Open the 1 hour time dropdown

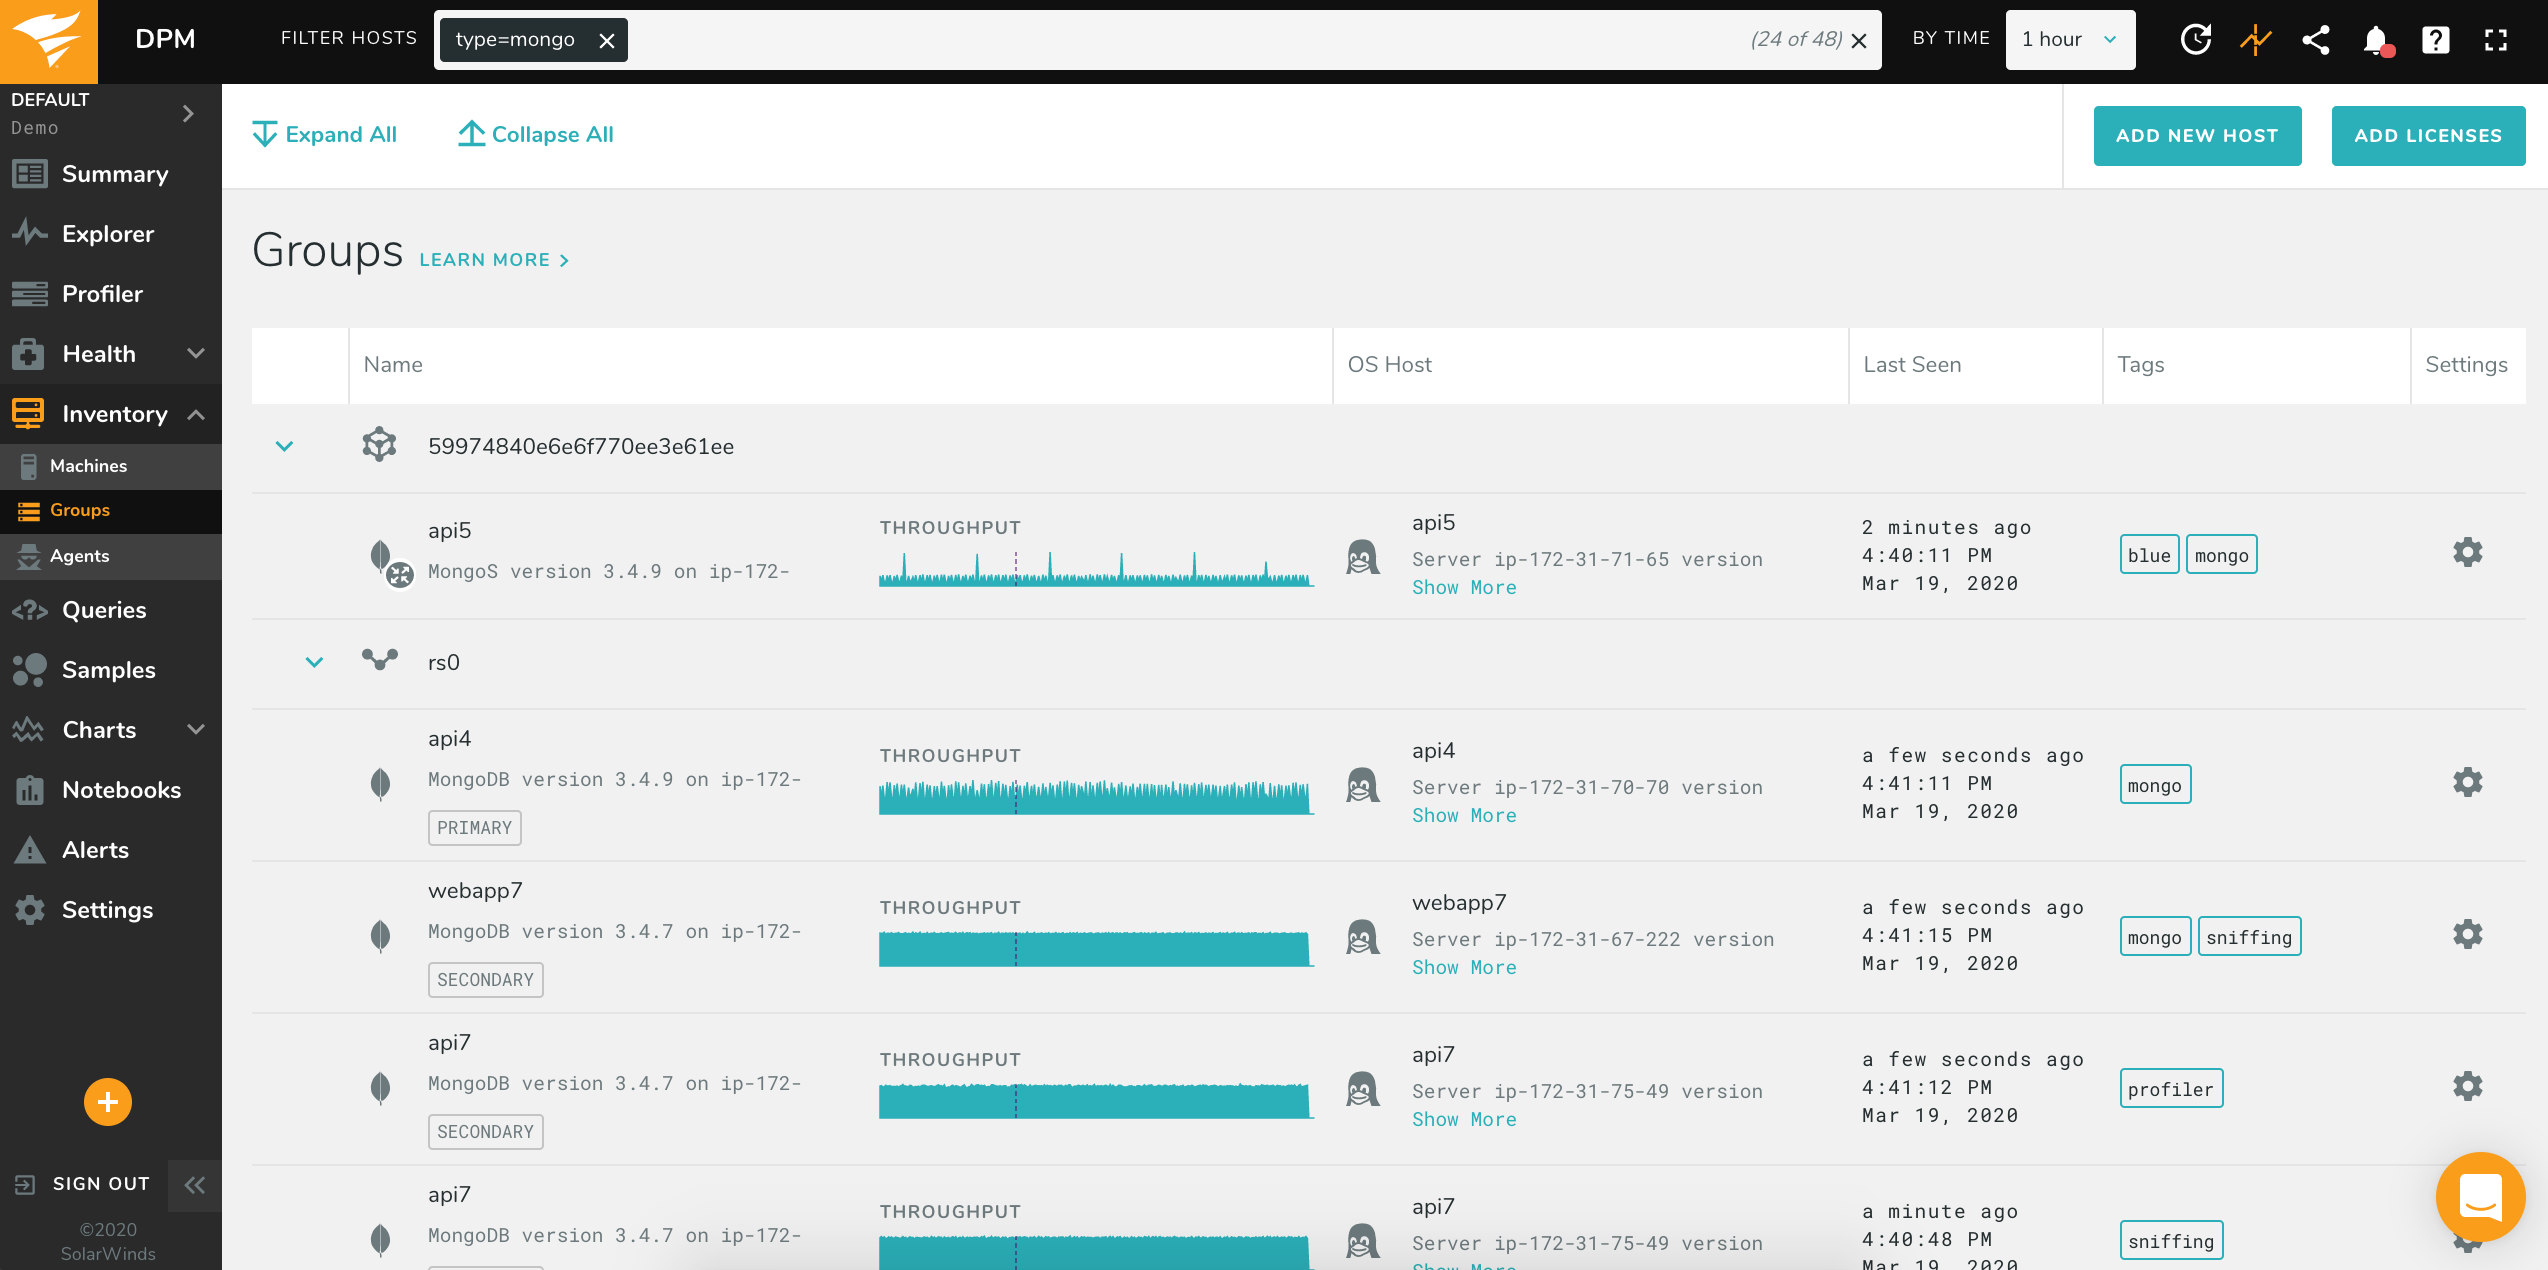point(2069,40)
